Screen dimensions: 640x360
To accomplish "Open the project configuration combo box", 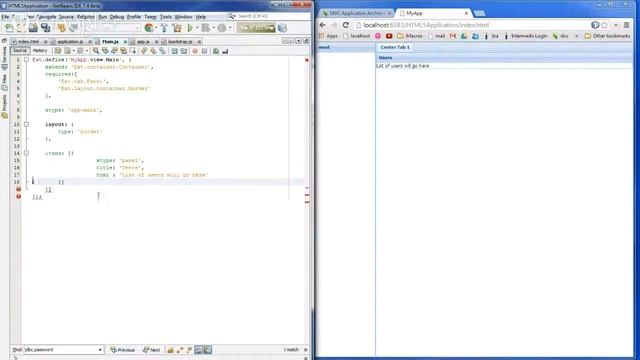I will pyautogui.click(x=111, y=28).
